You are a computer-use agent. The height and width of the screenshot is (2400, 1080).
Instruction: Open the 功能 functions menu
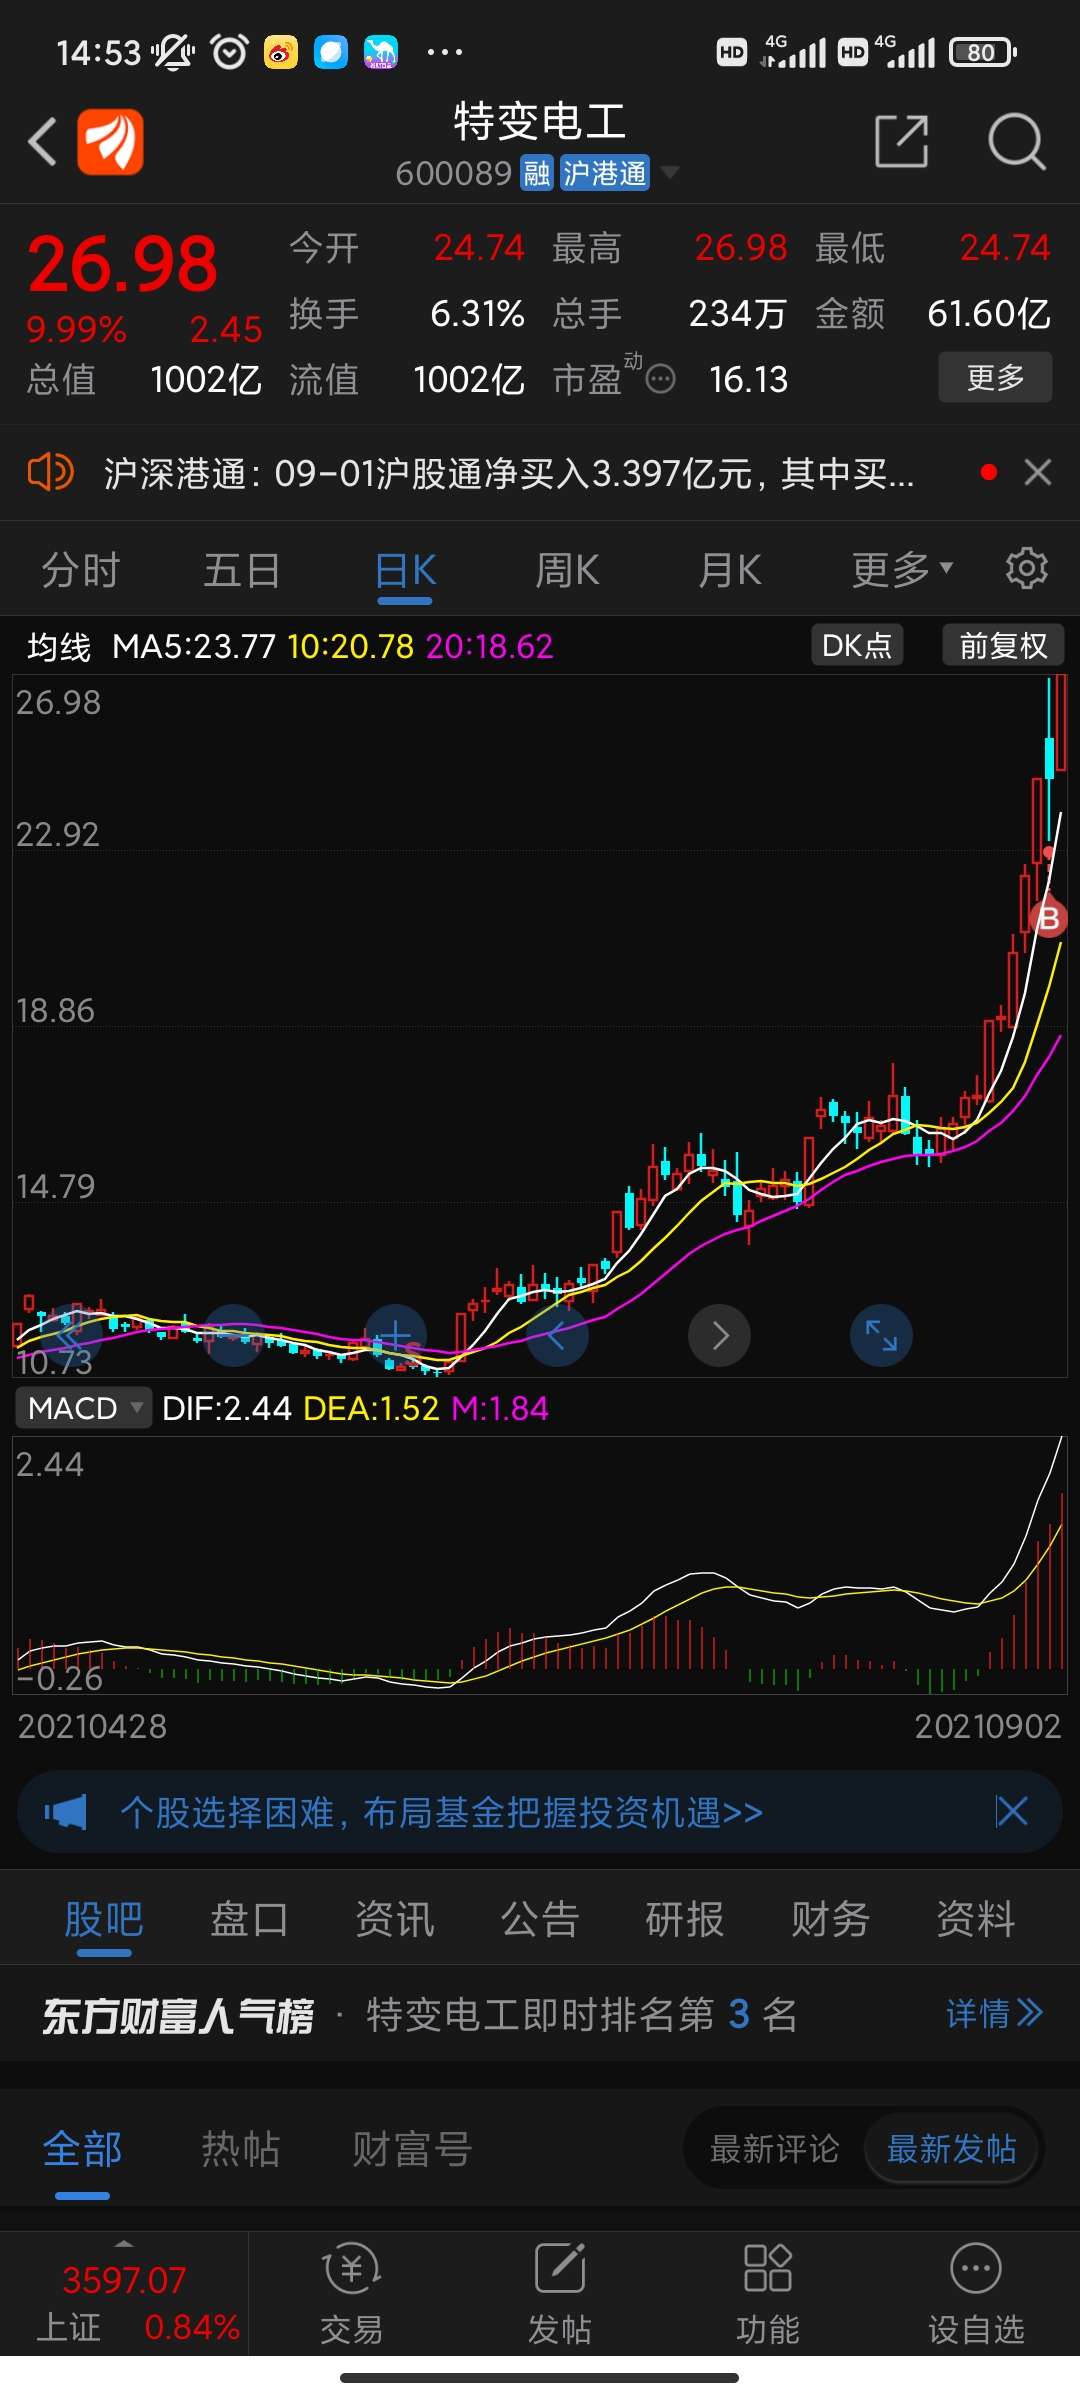coord(768,2294)
